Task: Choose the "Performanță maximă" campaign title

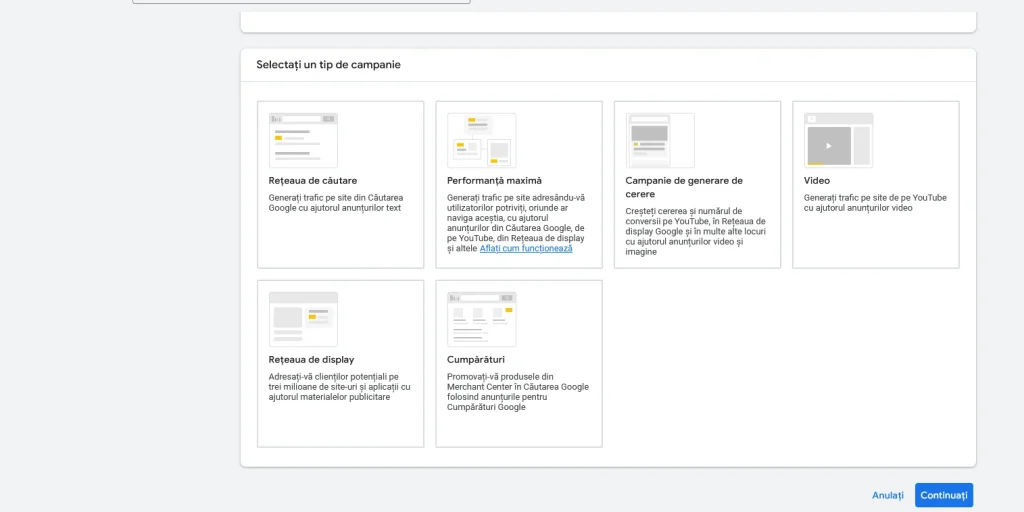Action: [494, 181]
